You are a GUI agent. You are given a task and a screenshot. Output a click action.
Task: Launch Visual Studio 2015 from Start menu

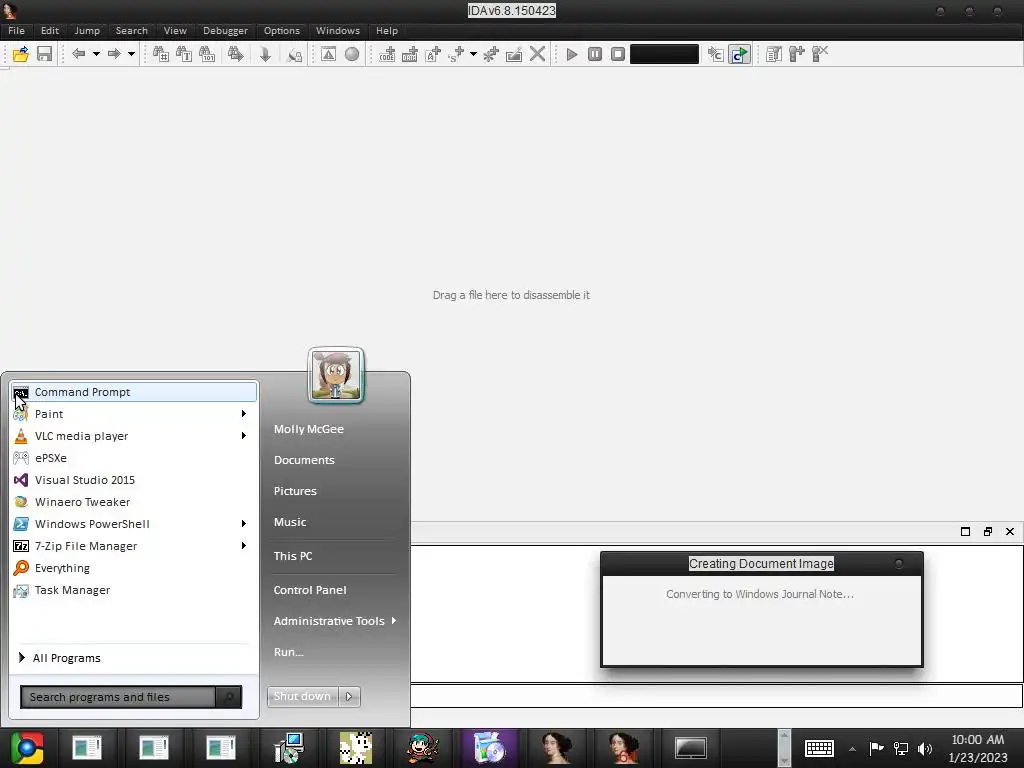click(x=134, y=480)
